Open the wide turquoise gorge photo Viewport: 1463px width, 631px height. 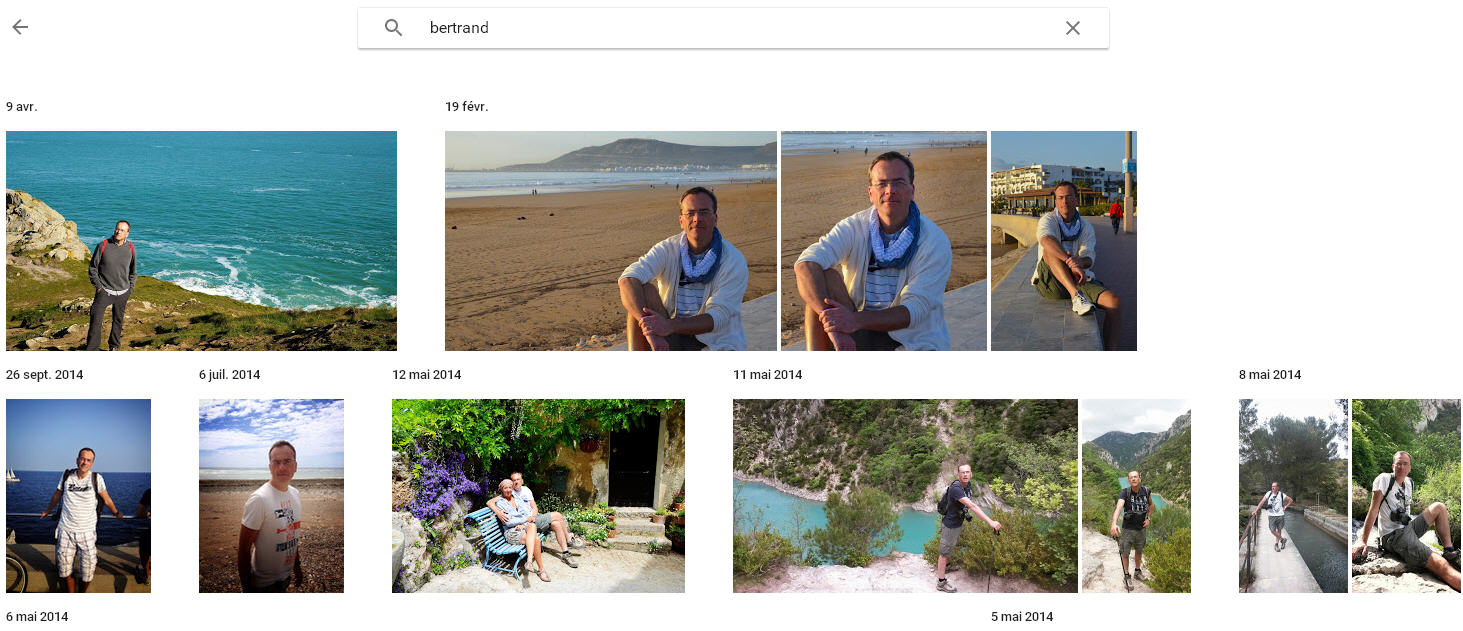[x=904, y=496]
